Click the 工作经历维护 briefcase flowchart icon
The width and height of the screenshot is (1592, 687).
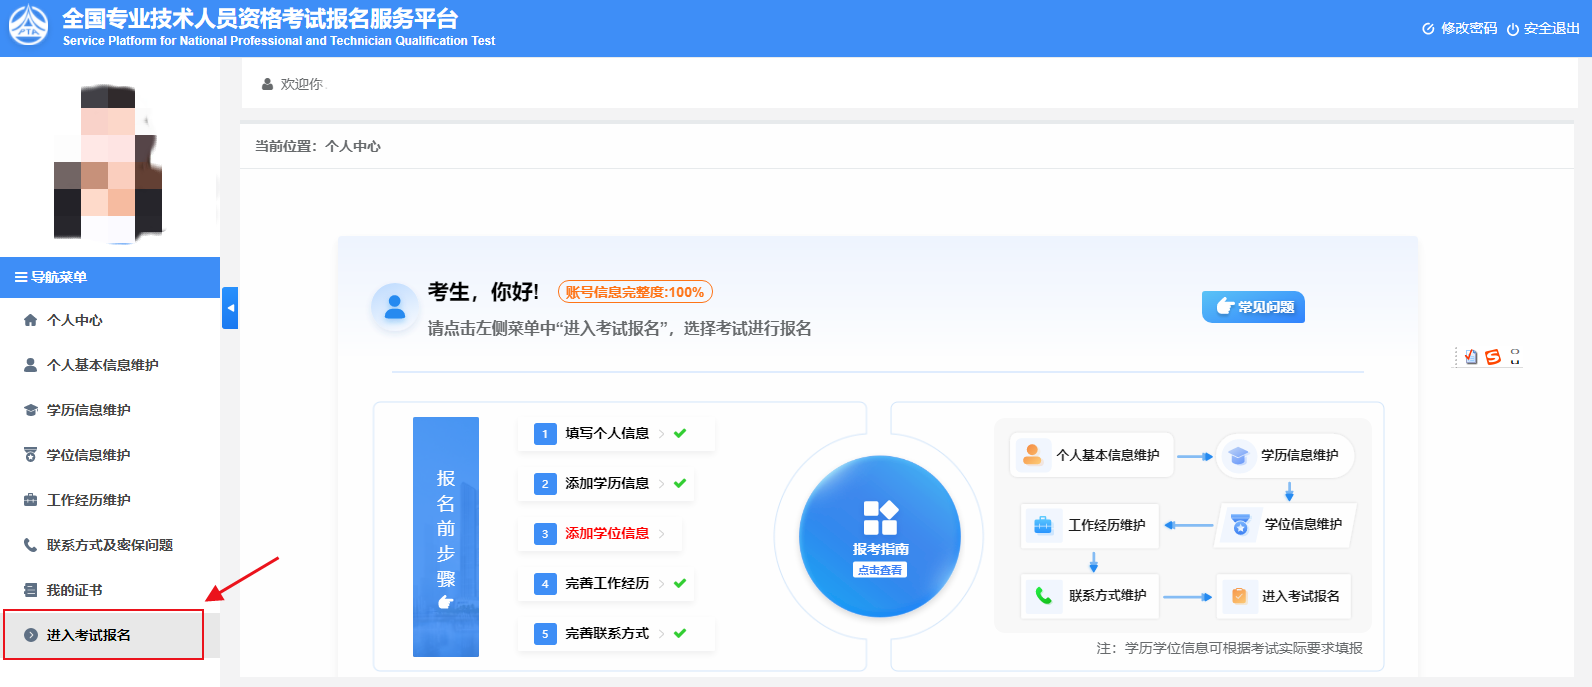(1043, 525)
